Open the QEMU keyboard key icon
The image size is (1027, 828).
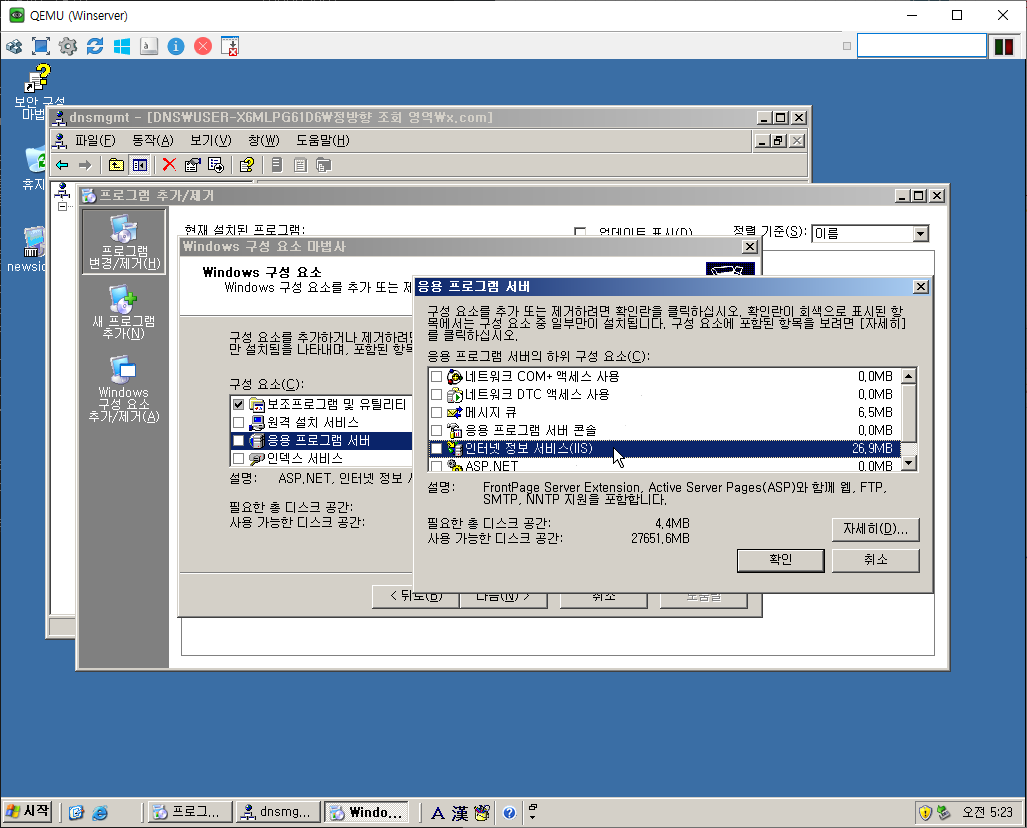tap(149, 47)
